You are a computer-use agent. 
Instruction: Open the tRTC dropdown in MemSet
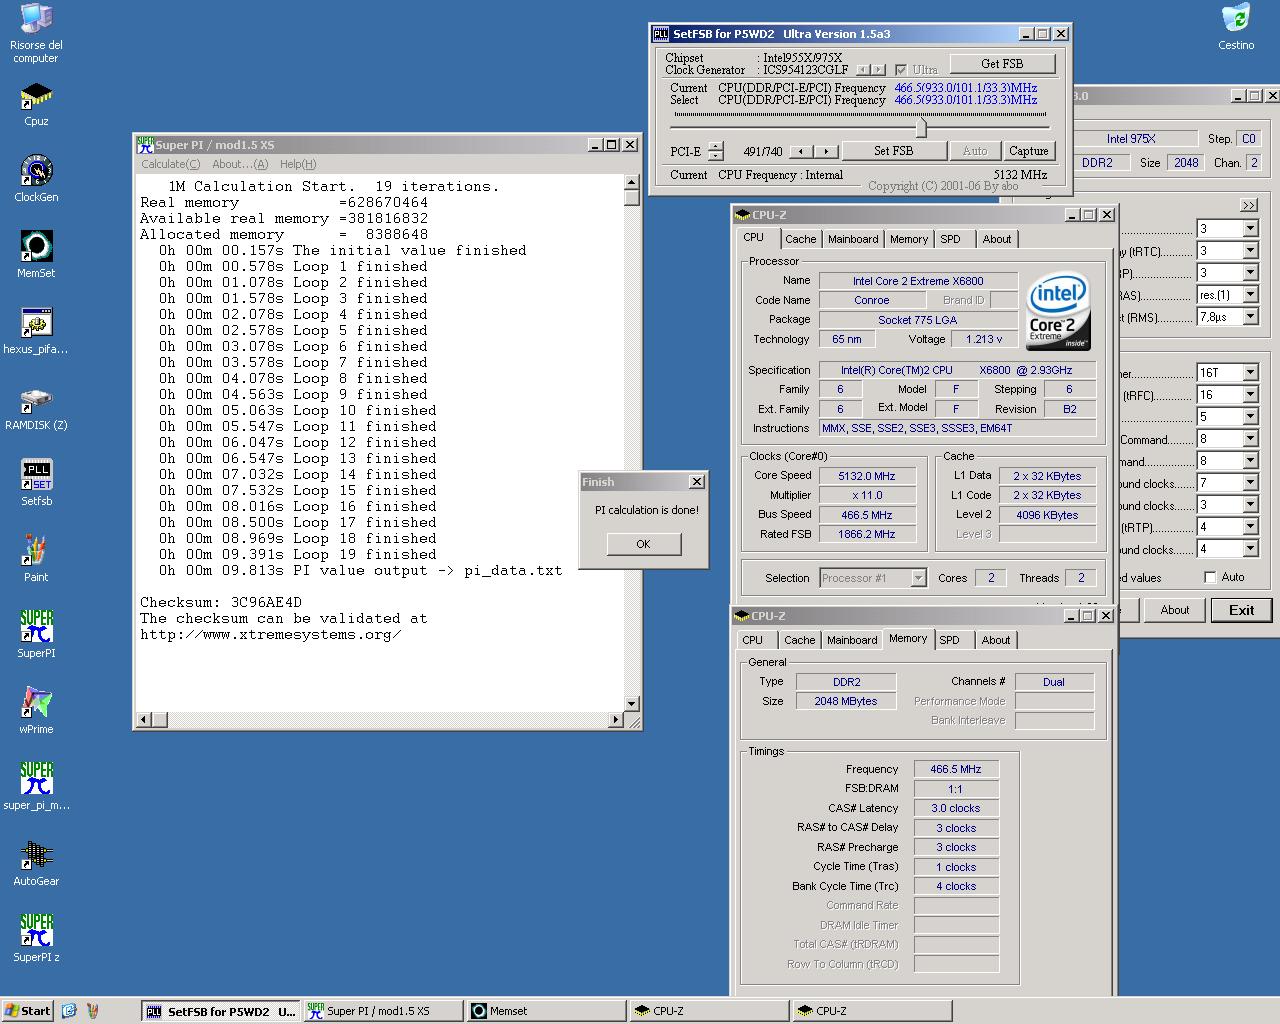1250,251
